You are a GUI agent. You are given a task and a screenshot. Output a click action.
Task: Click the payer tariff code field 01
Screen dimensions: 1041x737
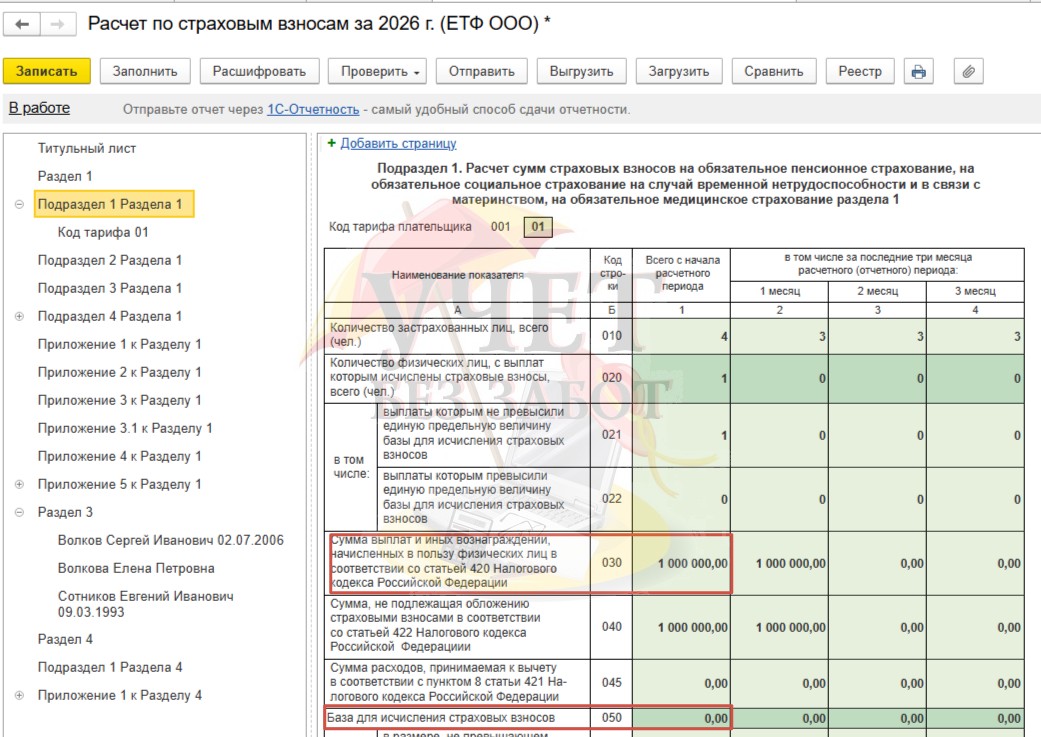pos(538,227)
